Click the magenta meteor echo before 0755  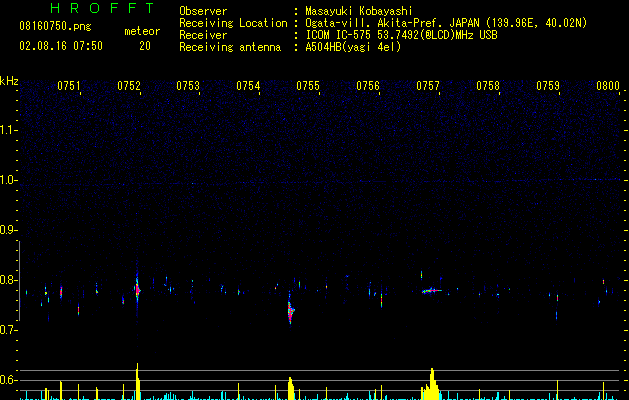(290, 311)
